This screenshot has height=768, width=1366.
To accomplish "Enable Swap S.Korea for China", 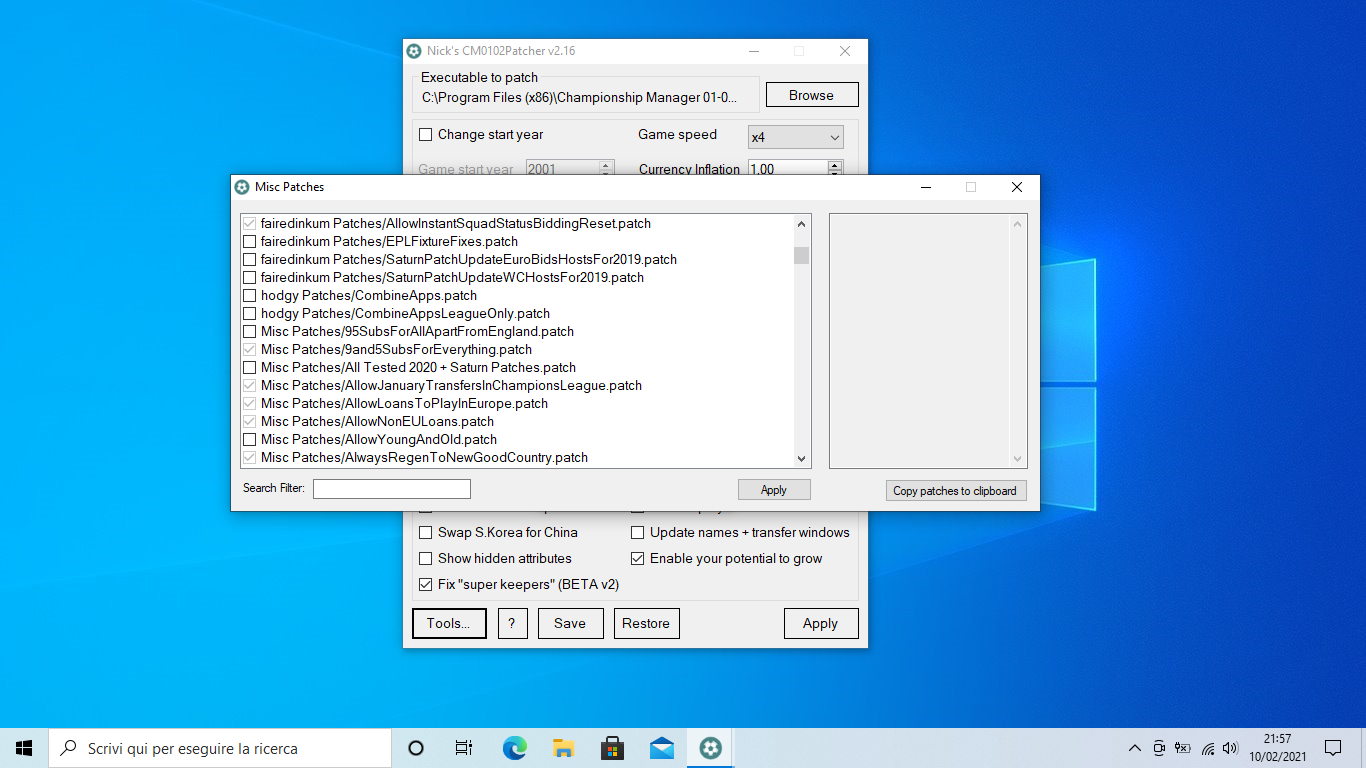I will point(426,533).
